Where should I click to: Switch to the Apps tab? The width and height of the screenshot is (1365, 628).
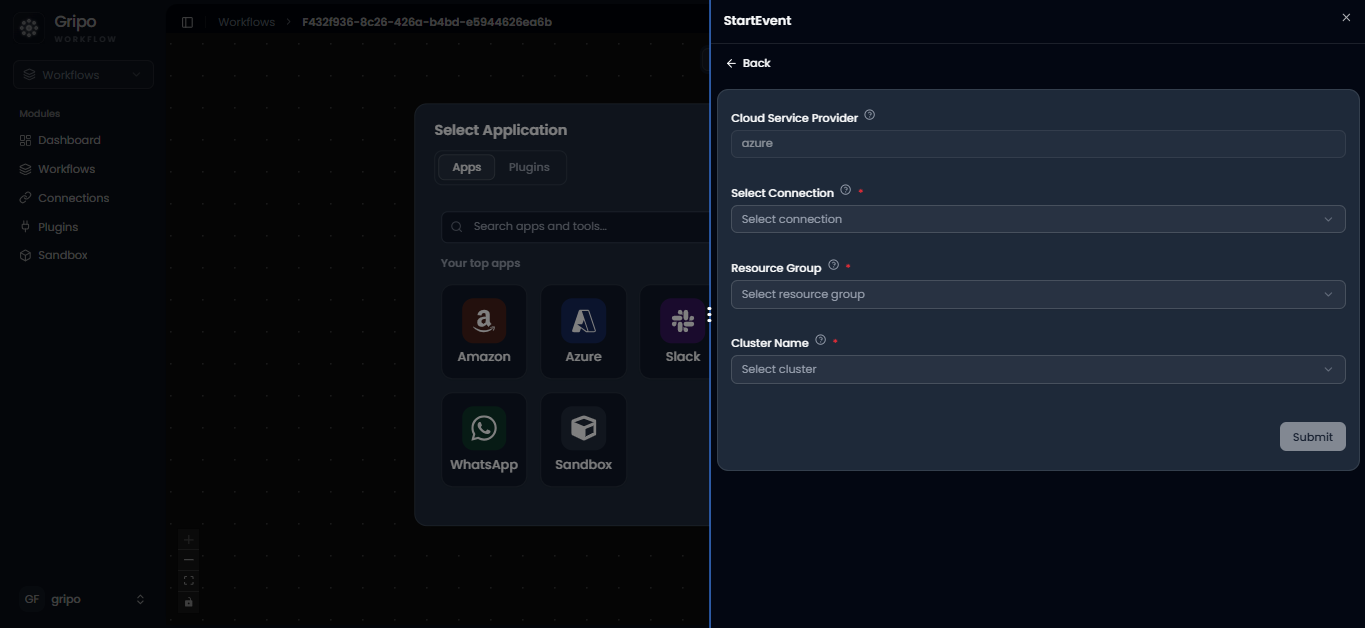coord(467,168)
